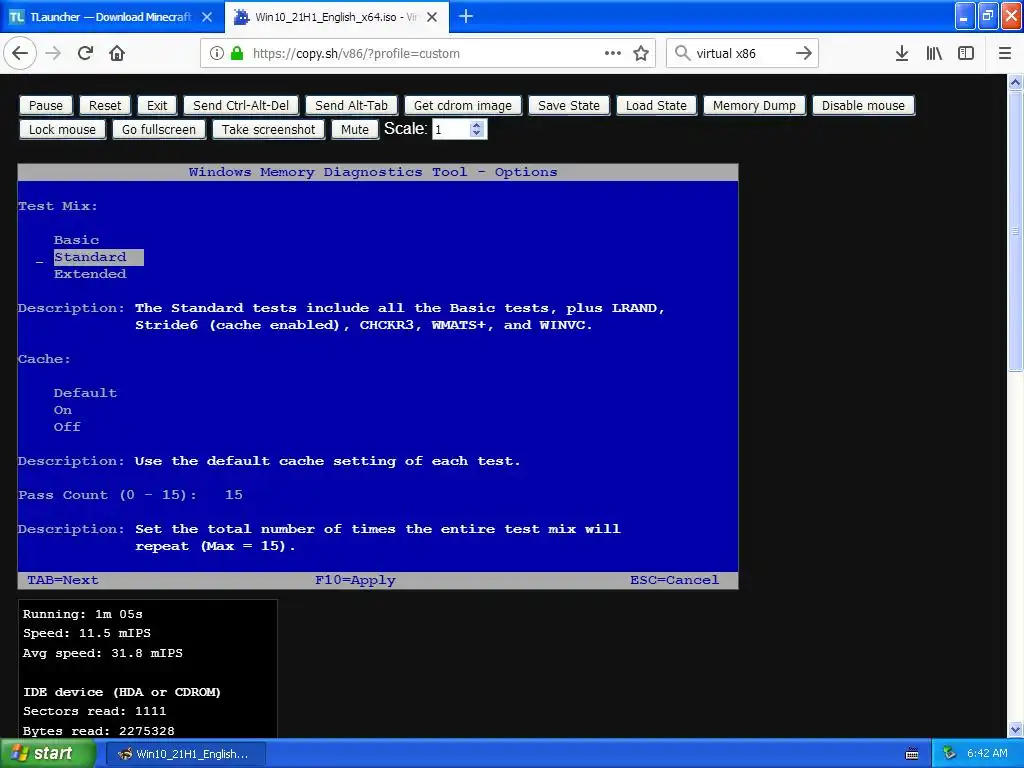Image resolution: width=1024 pixels, height=768 pixels.
Task: Click the vertical scrollbar thumb
Action: pos(1016,231)
